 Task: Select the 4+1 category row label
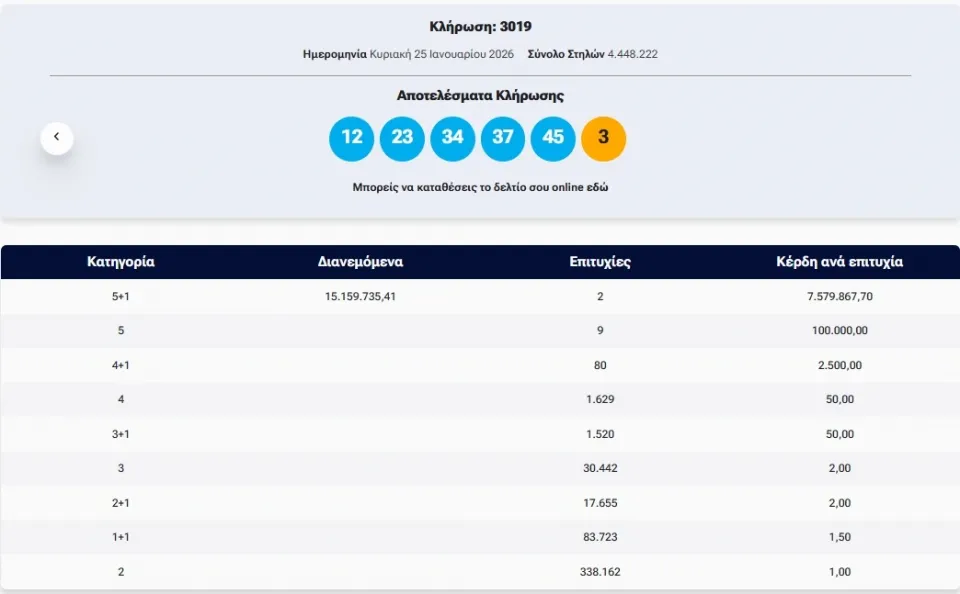pyautogui.click(x=121, y=365)
